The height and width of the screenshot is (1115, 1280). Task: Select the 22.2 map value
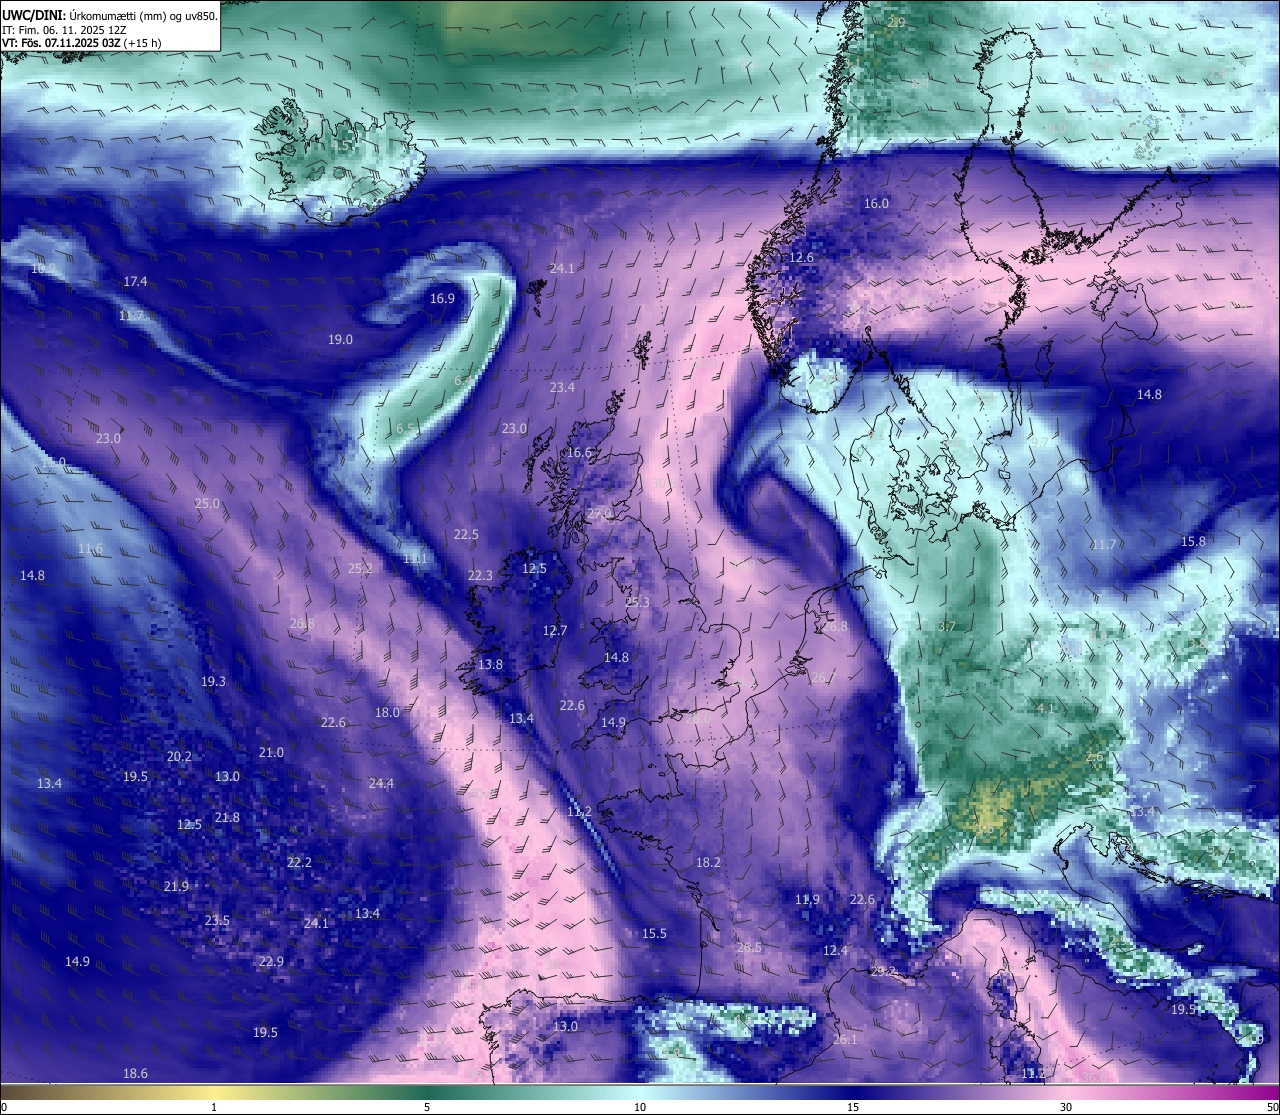pos(299,862)
